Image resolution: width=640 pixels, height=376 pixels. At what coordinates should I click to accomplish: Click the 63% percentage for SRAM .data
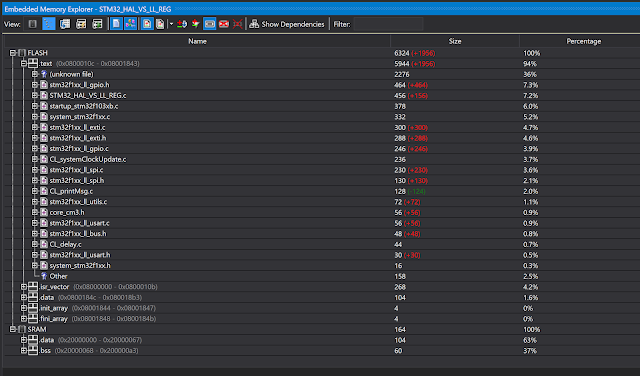[x=530, y=340]
